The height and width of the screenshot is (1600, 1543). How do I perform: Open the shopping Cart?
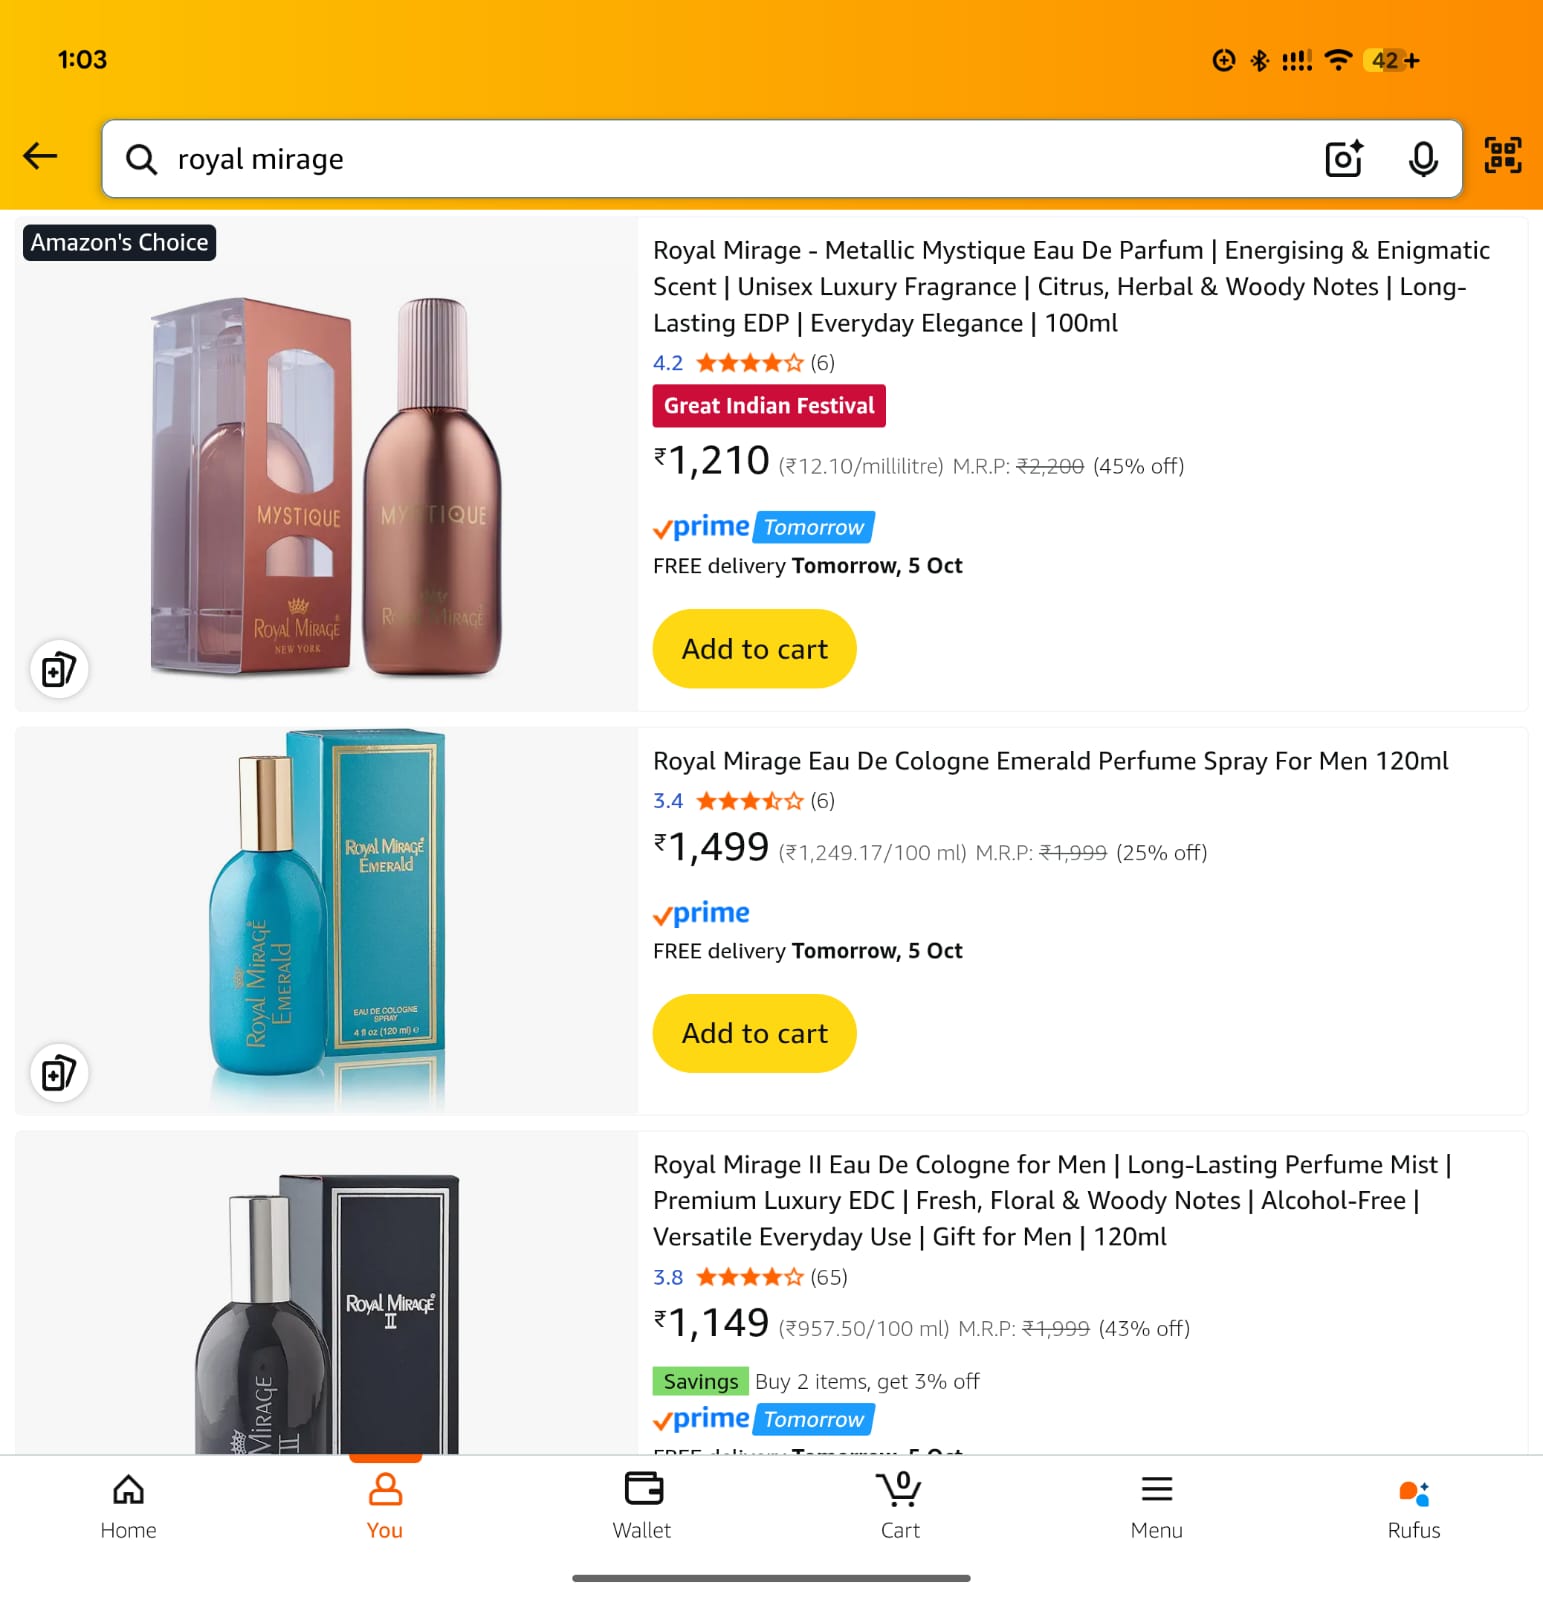point(900,1507)
